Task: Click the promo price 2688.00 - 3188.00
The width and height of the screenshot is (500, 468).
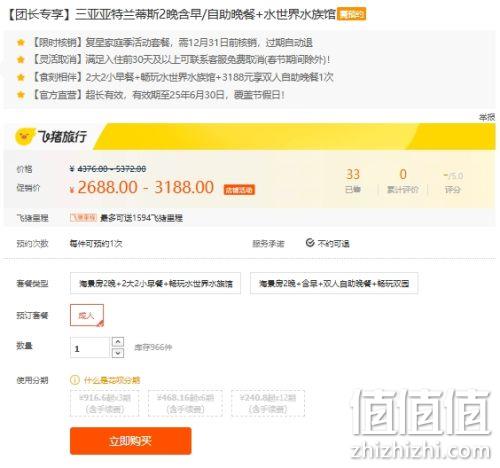Action: 145,187
